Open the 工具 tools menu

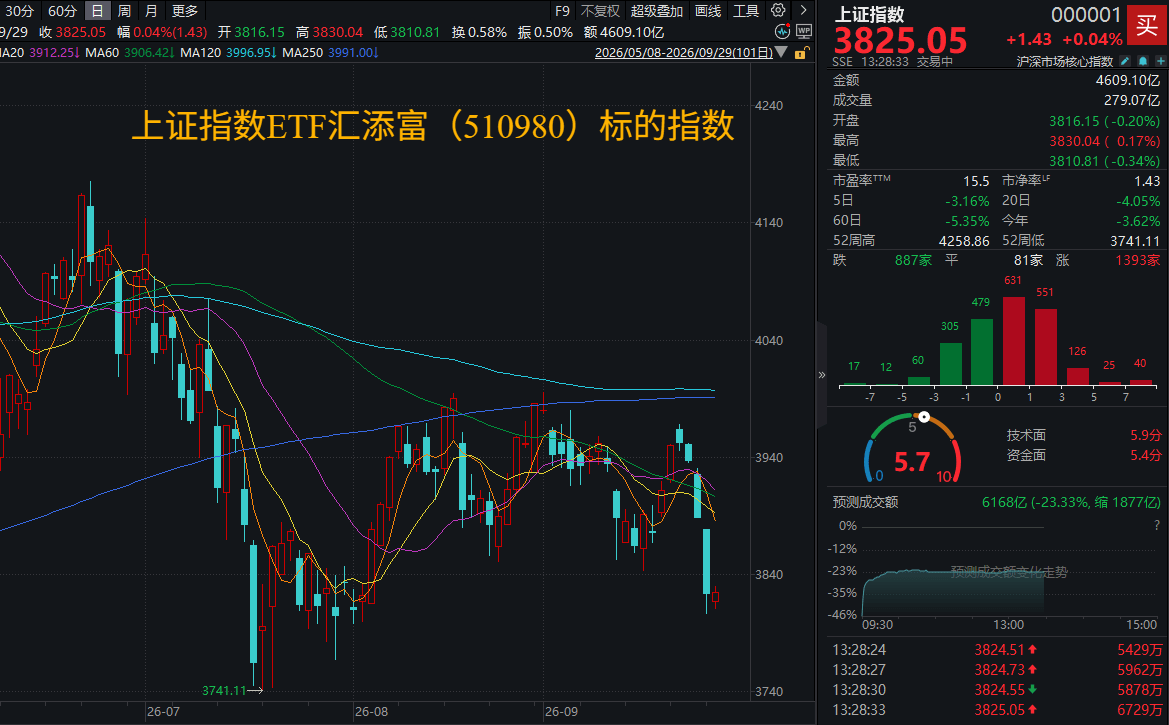point(746,10)
